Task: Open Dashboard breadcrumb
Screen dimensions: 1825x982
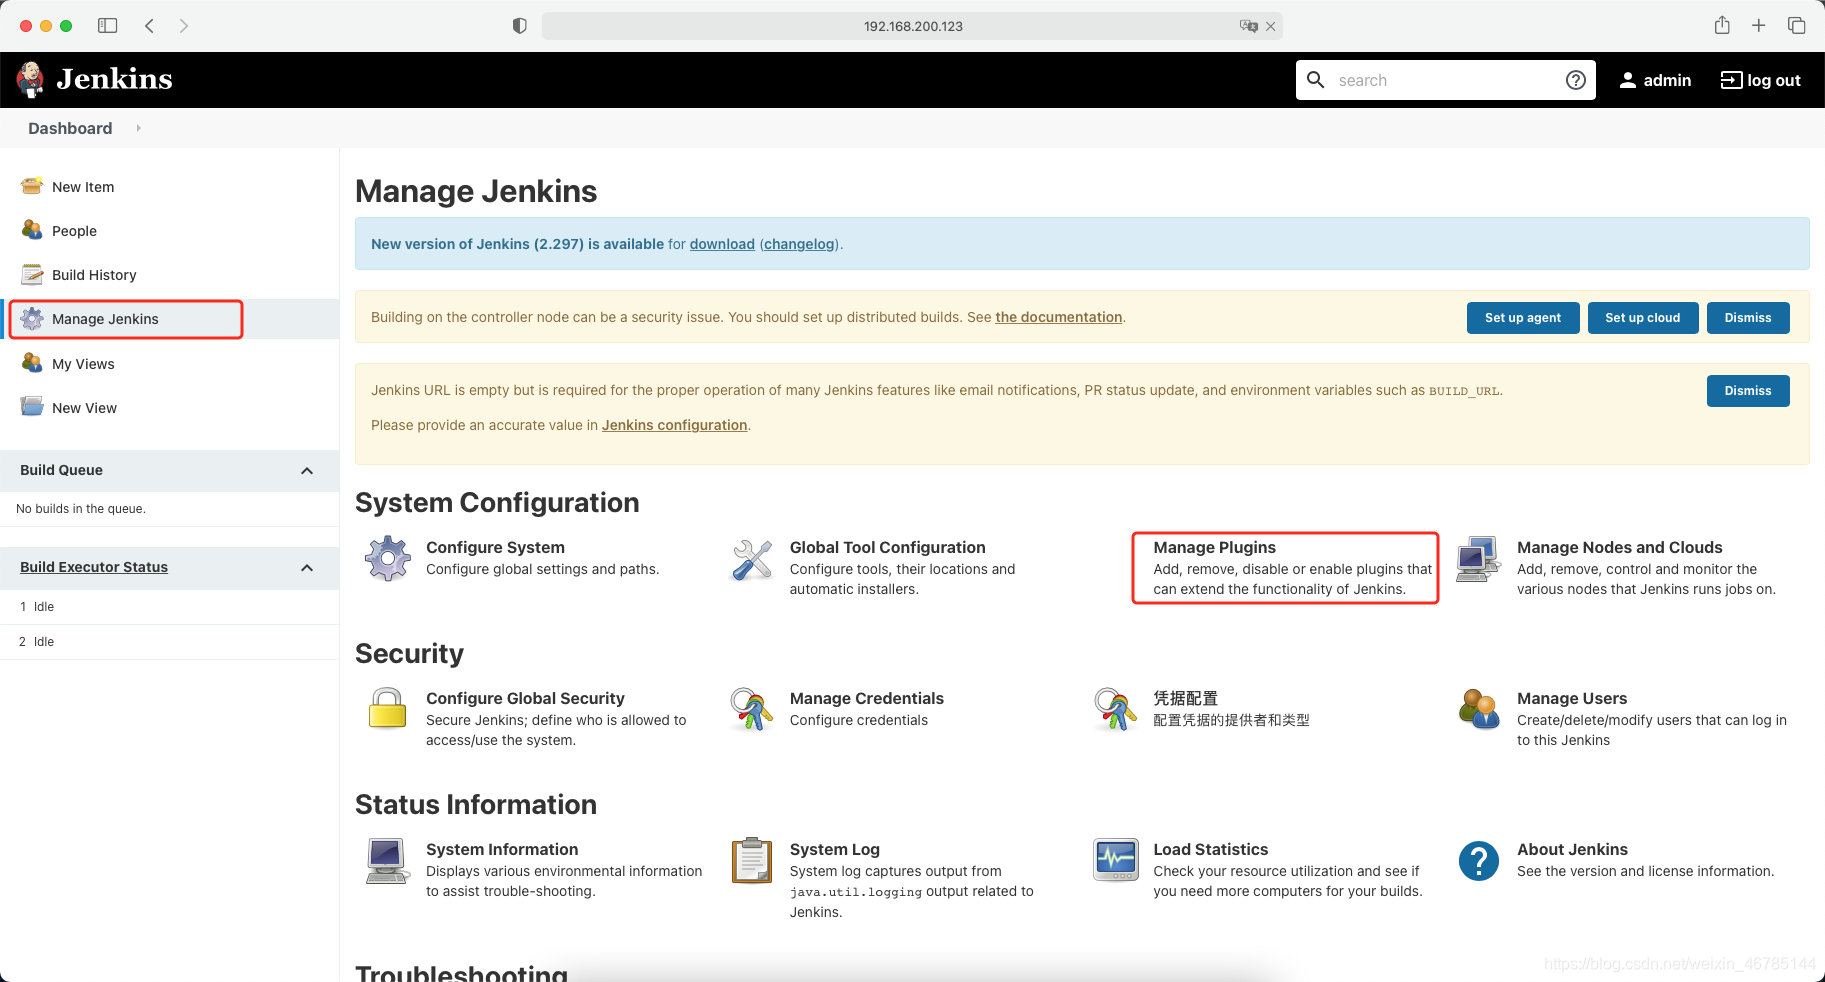Action: (x=70, y=128)
